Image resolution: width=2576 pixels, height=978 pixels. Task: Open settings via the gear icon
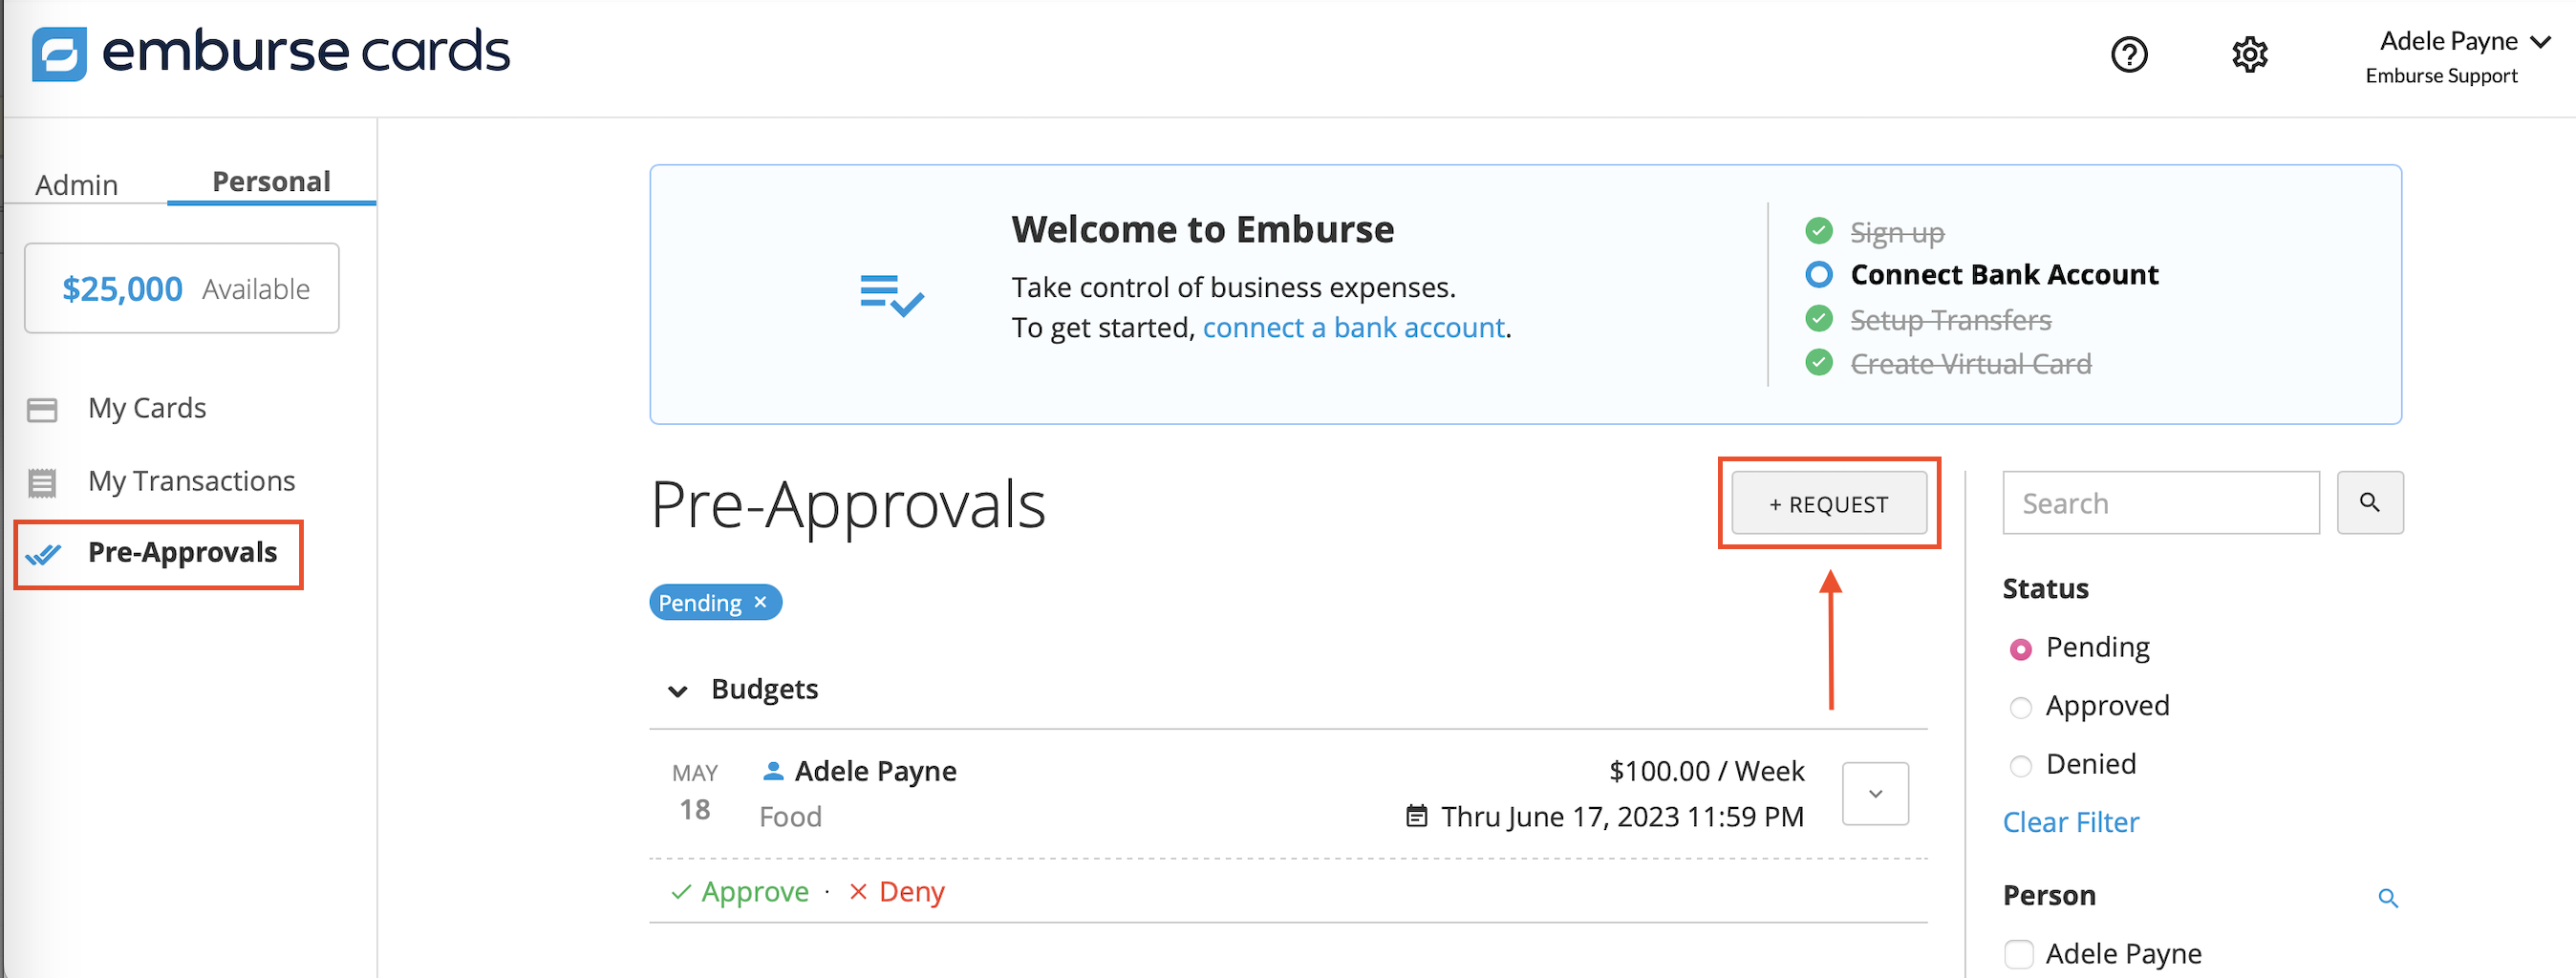coord(2249,54)
